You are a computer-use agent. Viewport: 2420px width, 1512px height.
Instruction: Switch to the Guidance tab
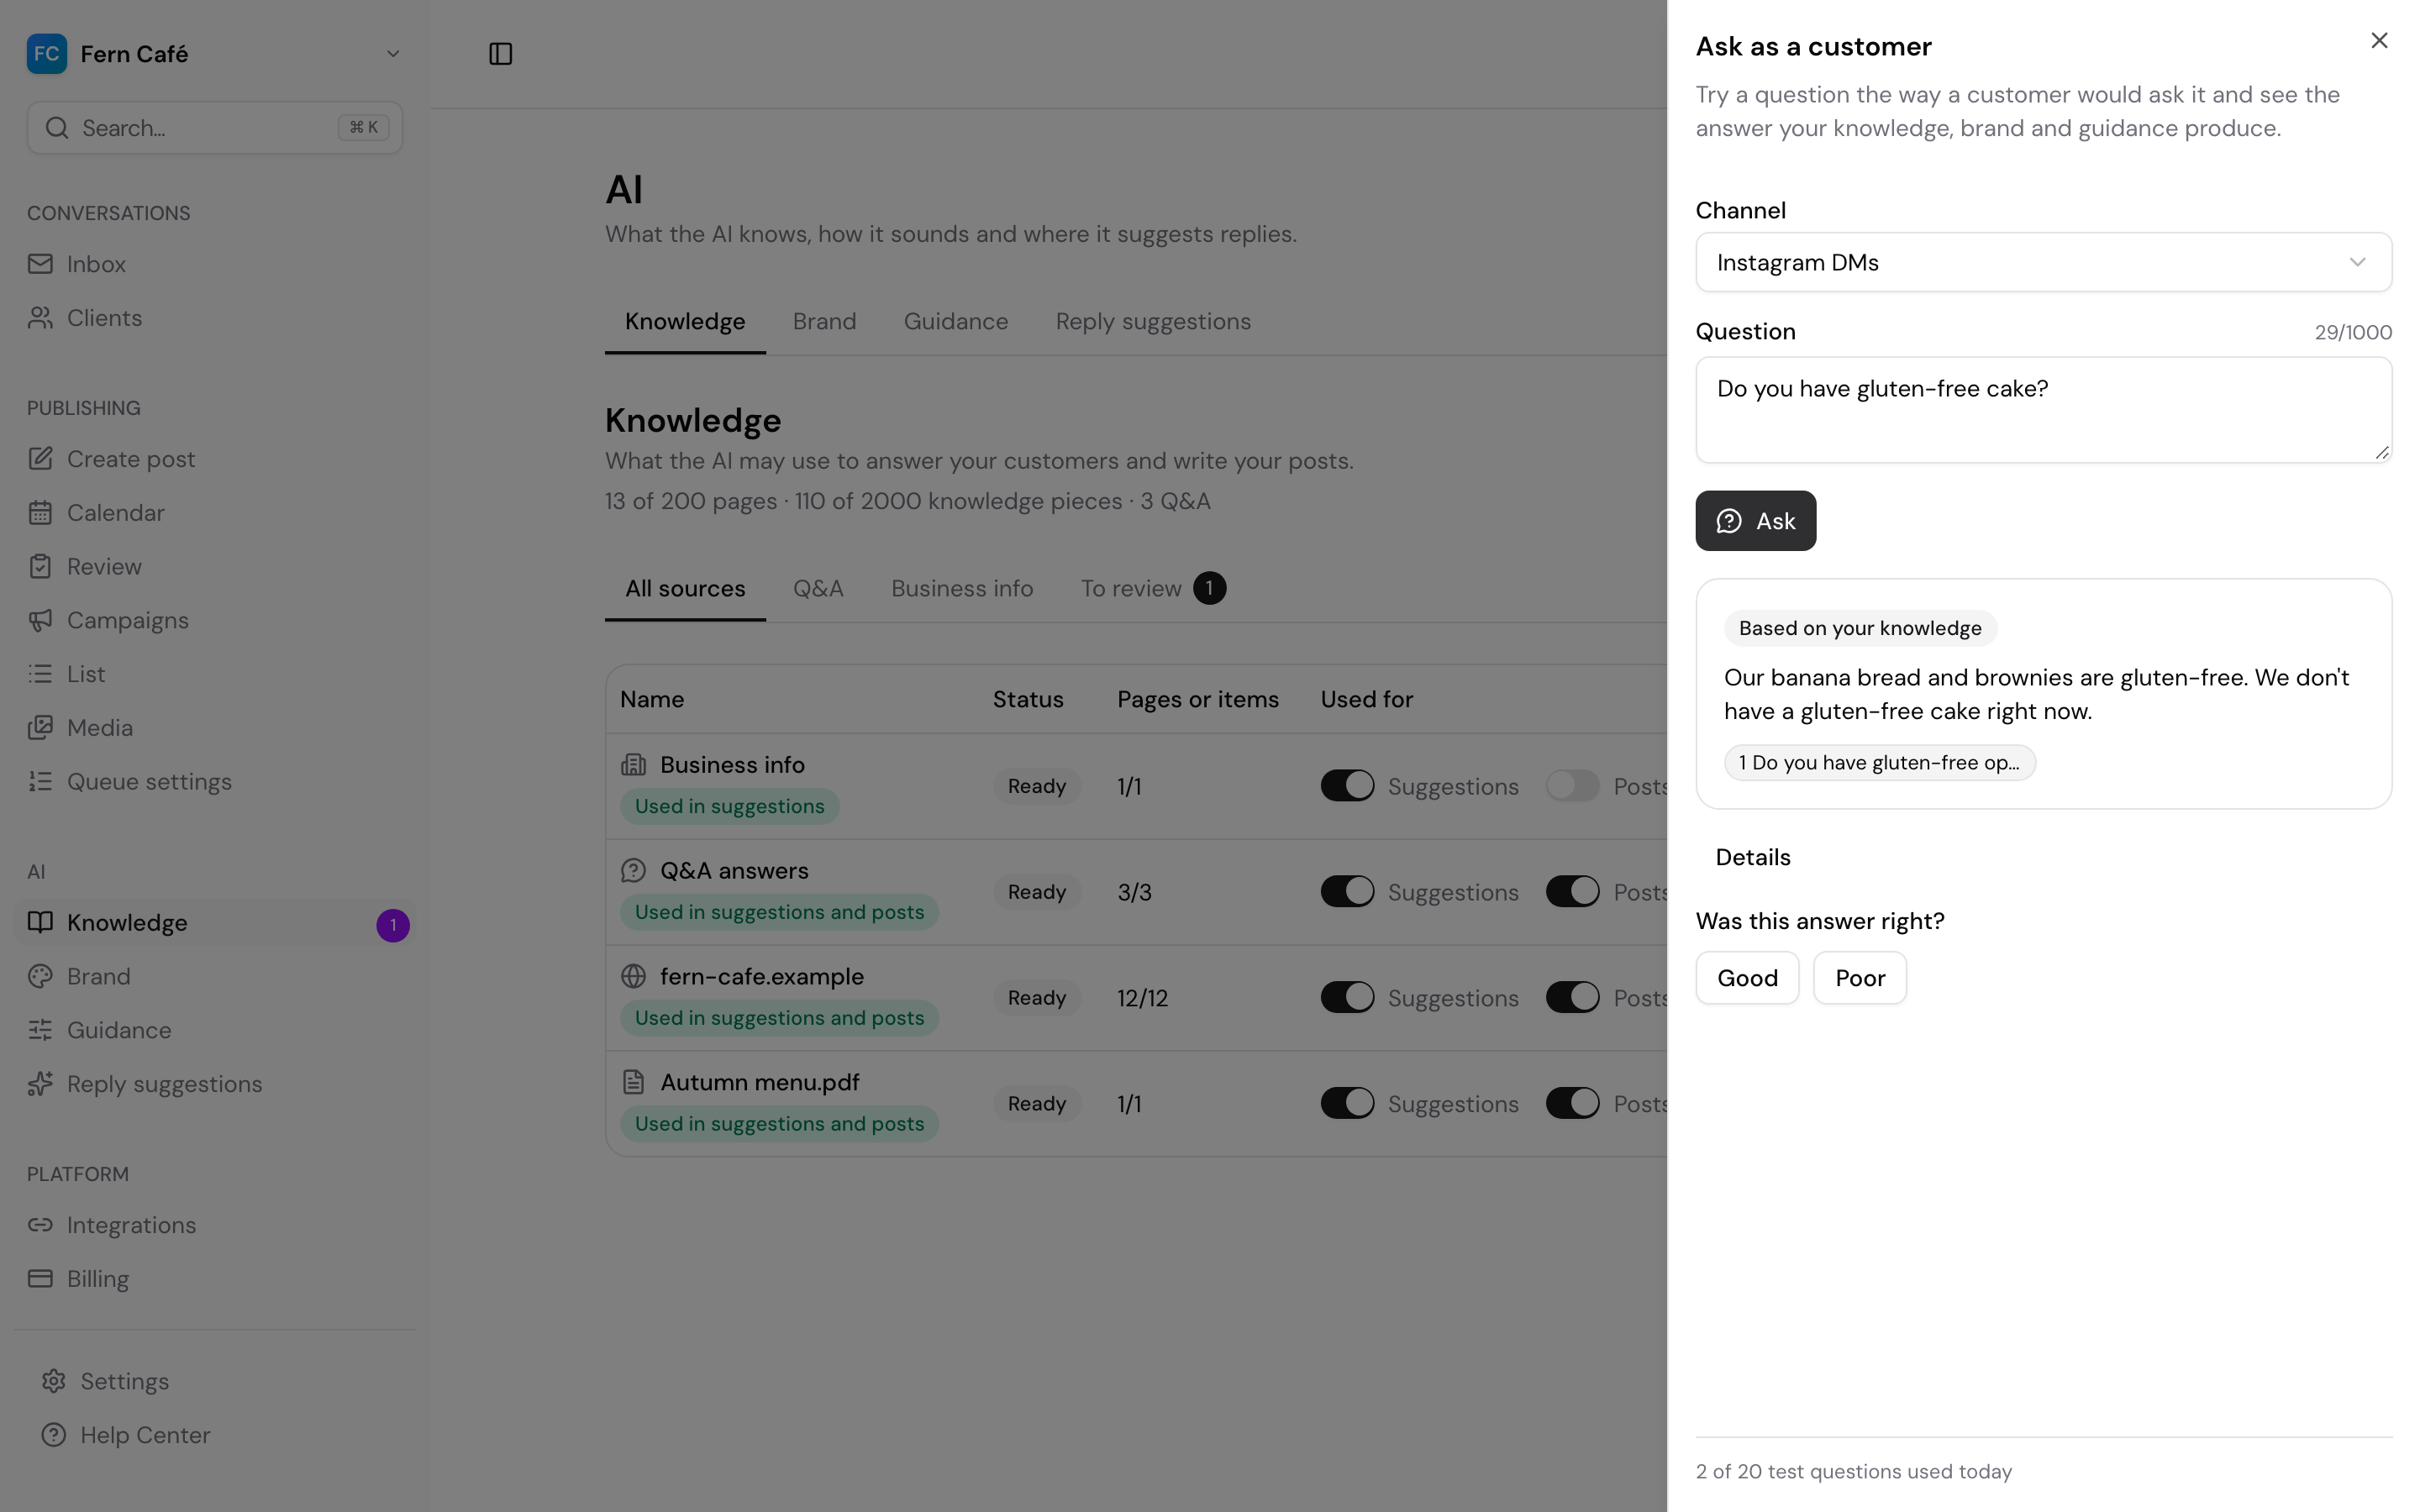[956, 322]
